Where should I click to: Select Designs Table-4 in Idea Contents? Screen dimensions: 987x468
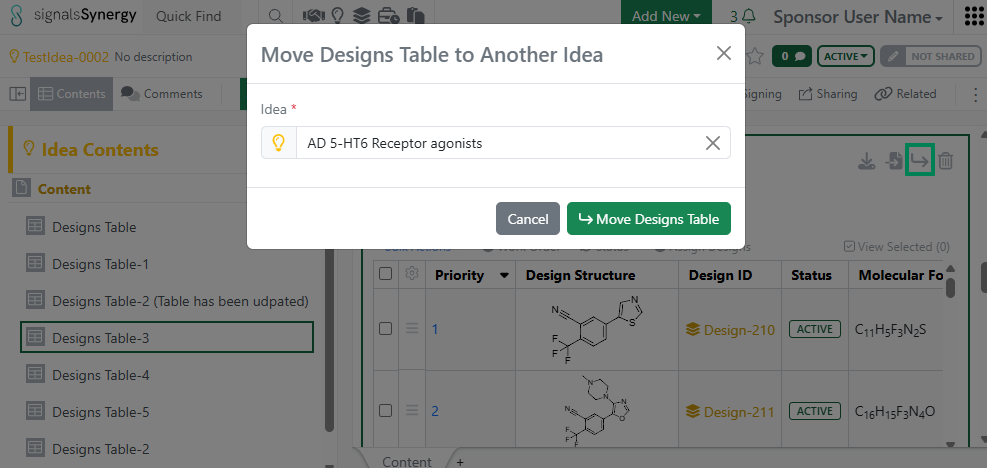pos(100,375)
